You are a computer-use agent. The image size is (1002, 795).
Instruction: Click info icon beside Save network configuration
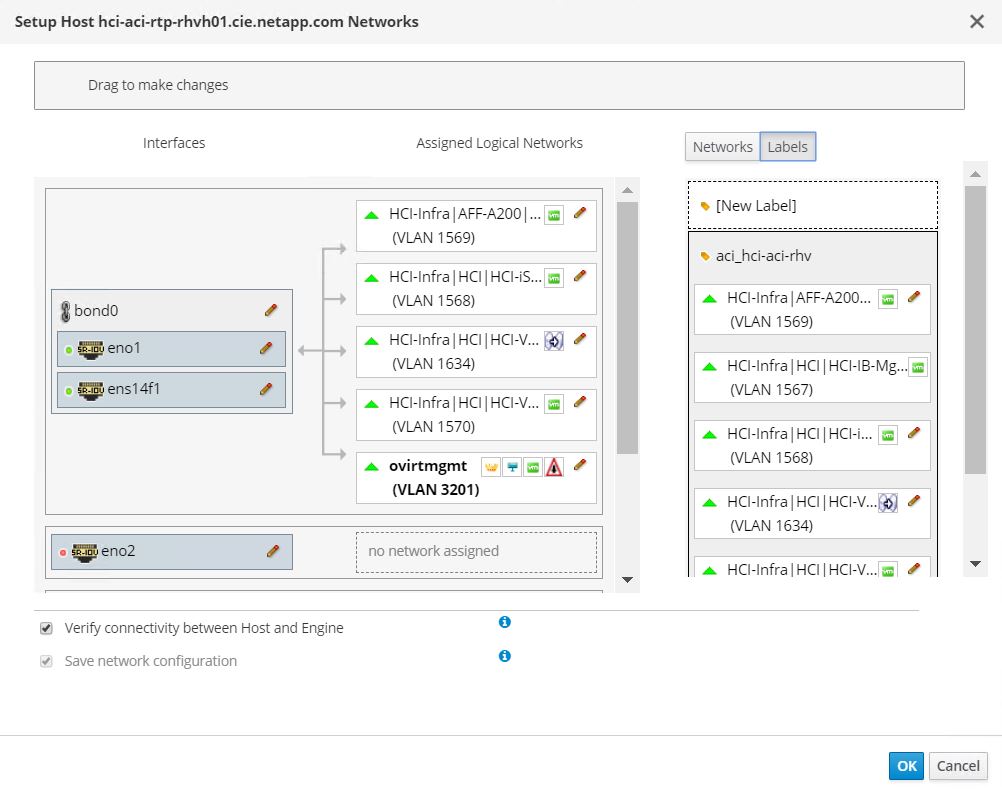[505, 656]
